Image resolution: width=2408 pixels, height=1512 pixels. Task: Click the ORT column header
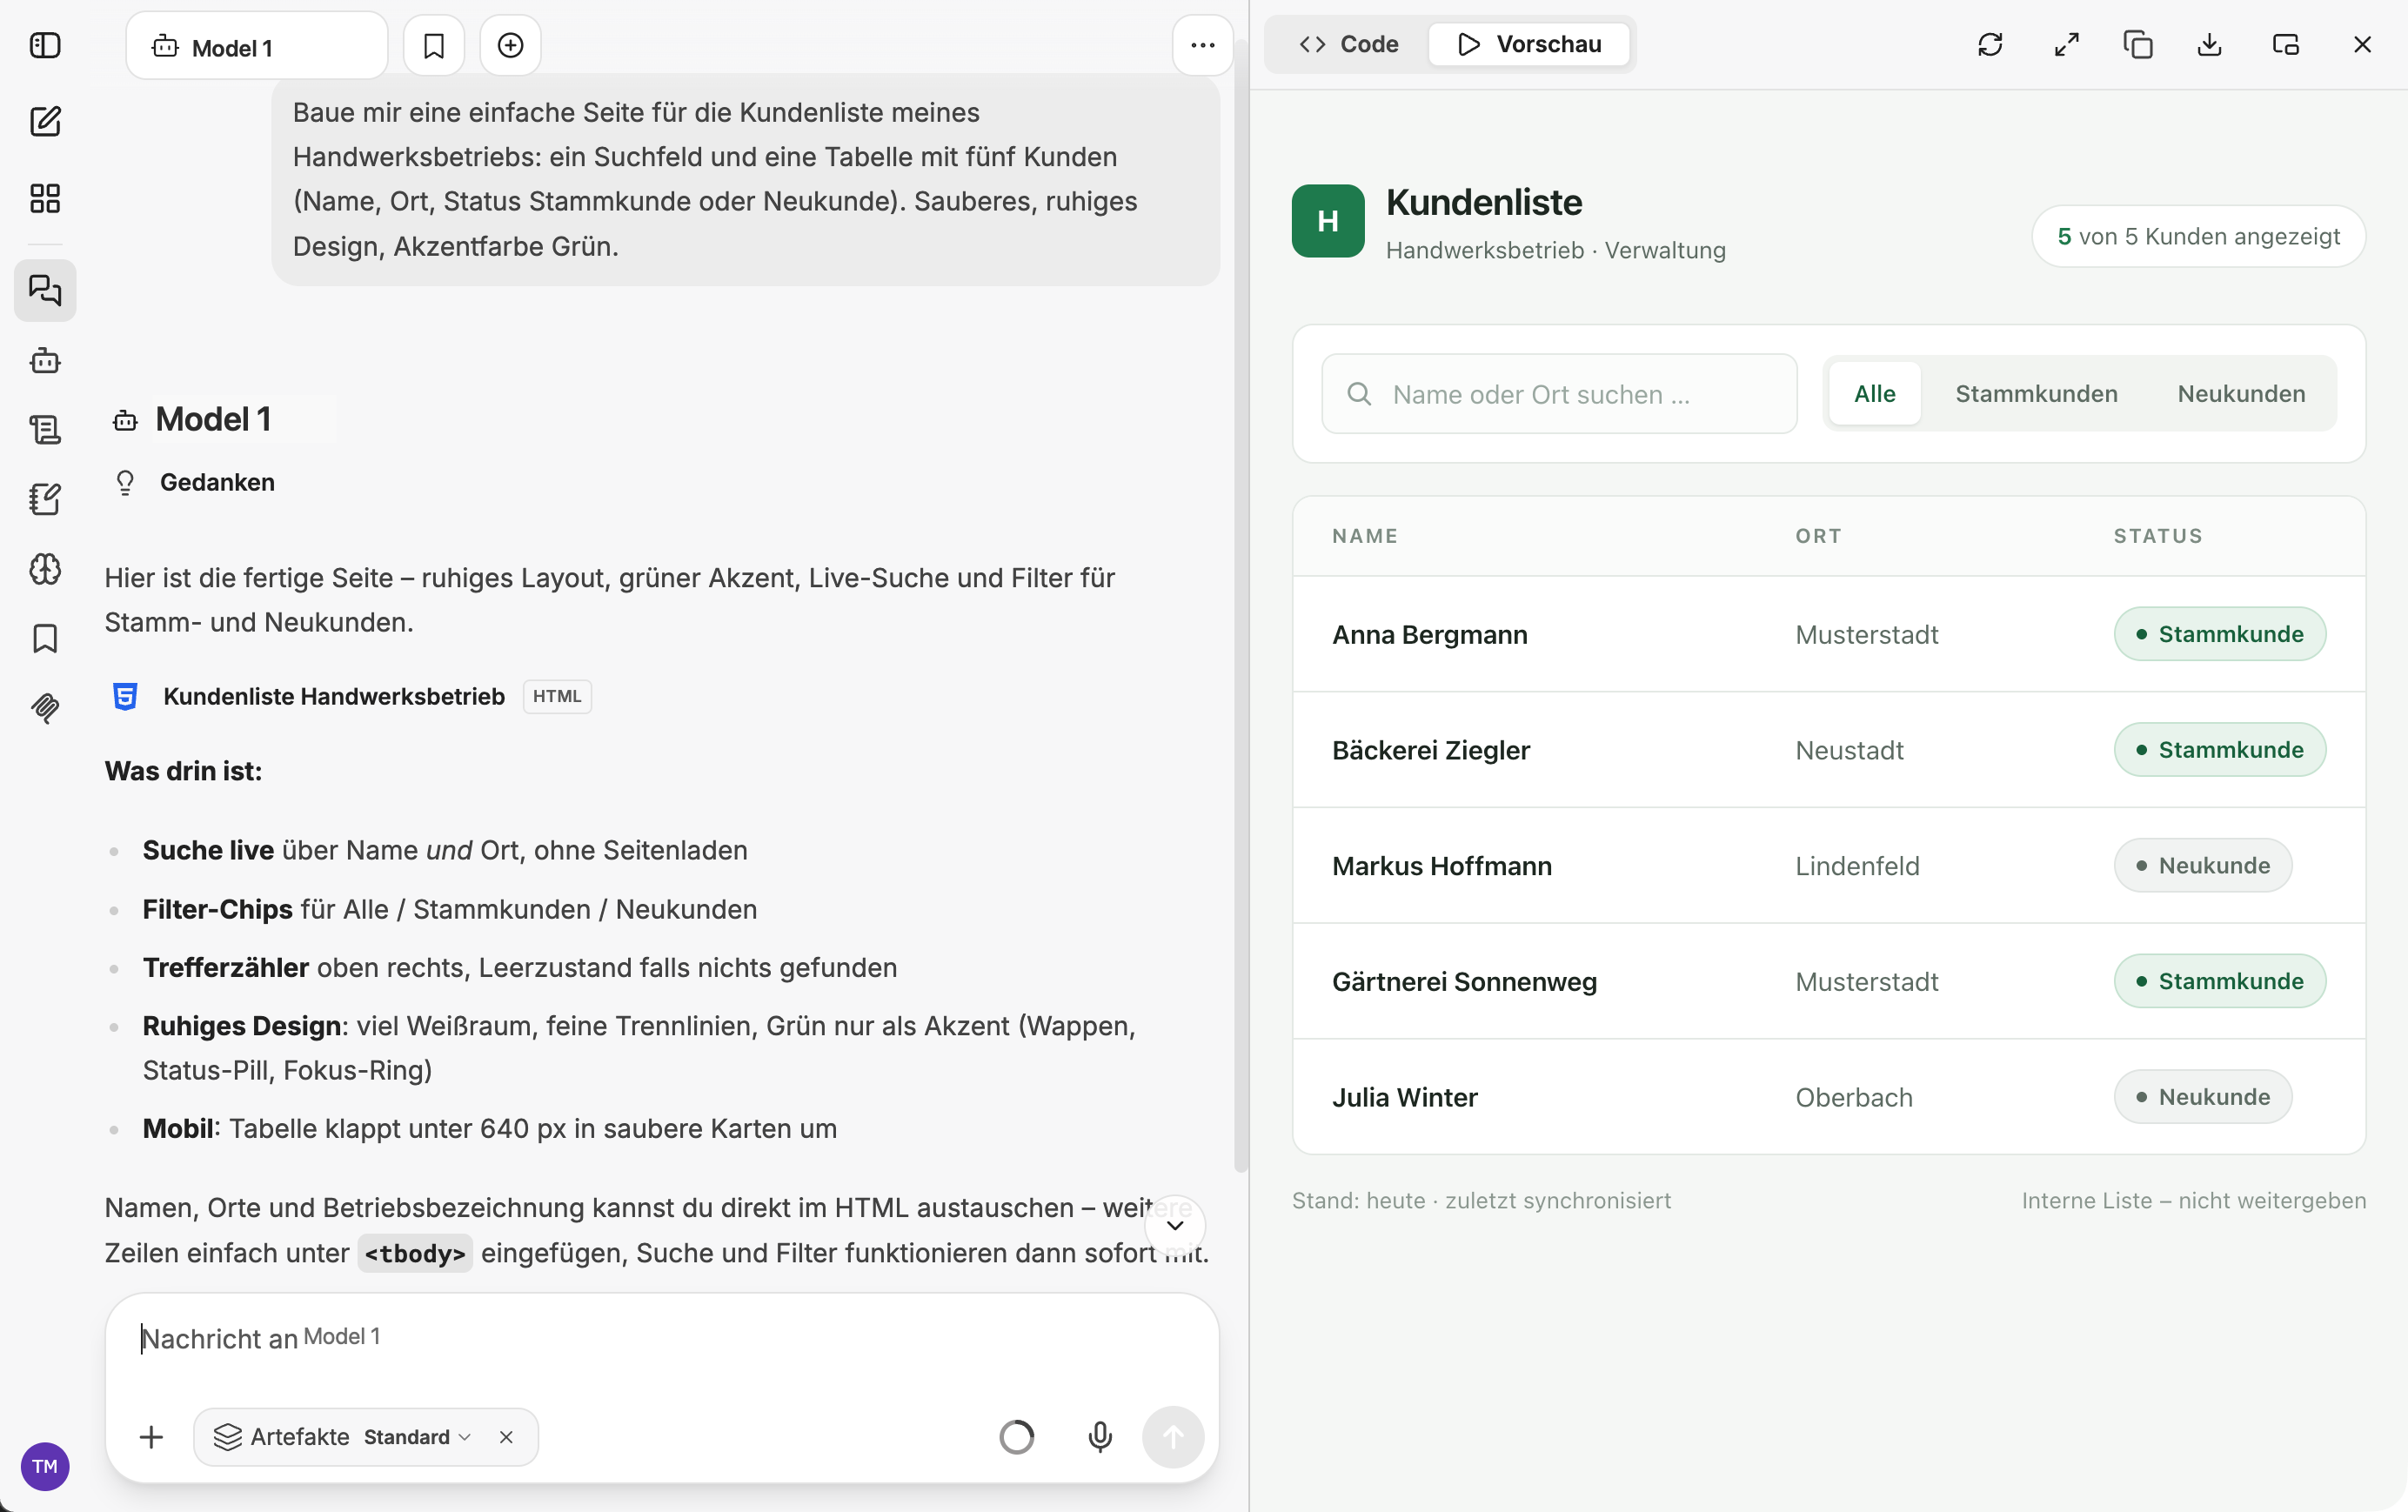point(1818,536)
